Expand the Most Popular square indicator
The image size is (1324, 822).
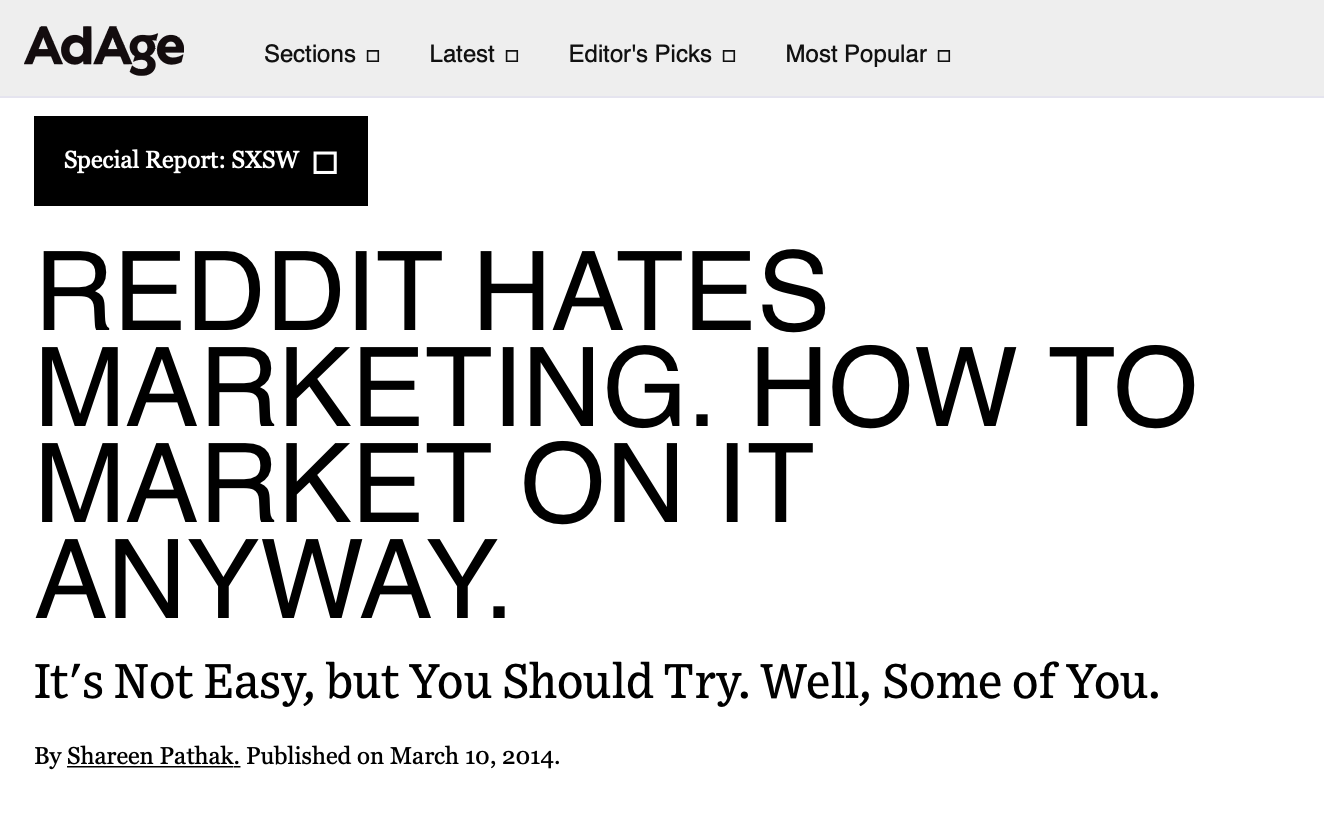pos(944,56)
